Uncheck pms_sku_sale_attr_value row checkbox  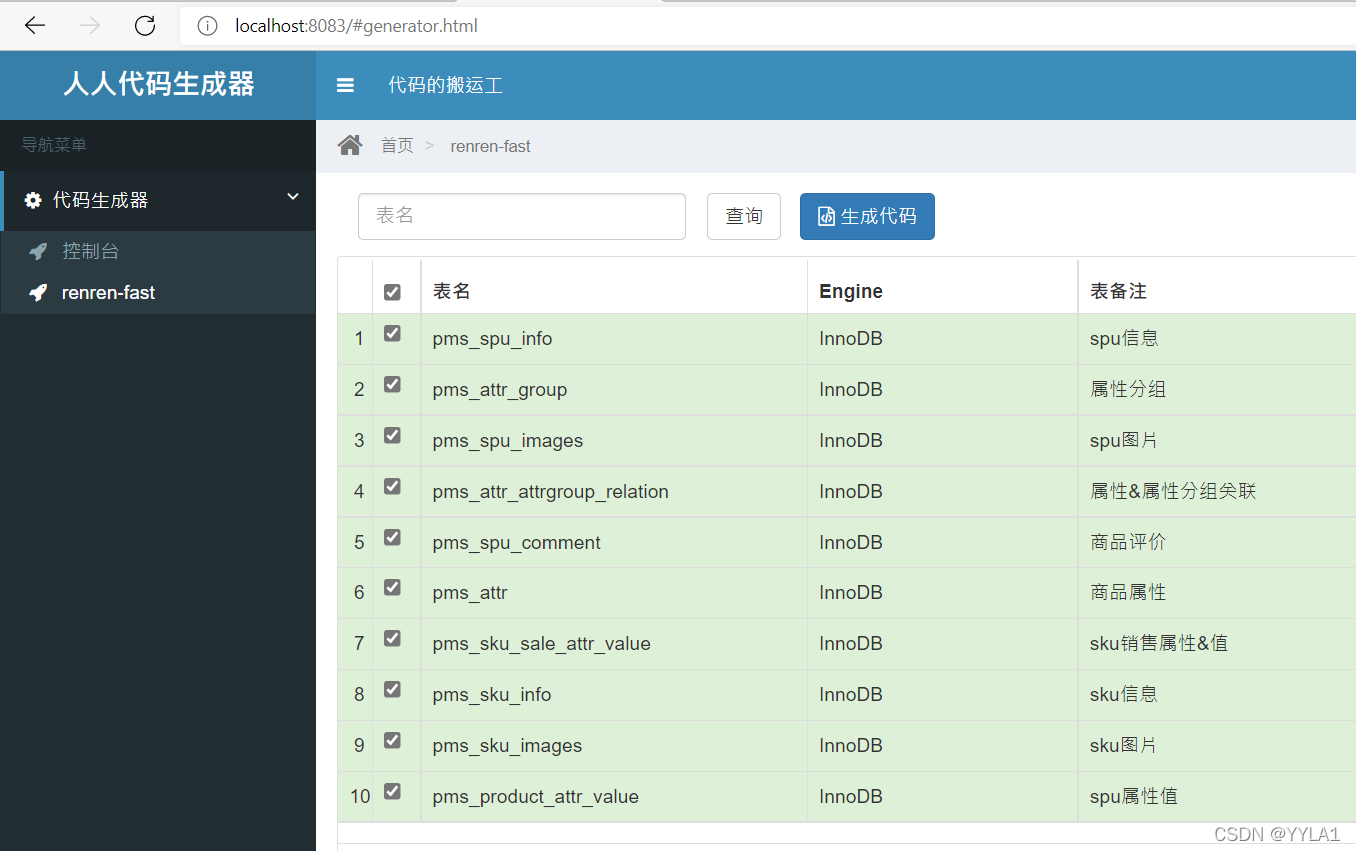pos(392,638)
